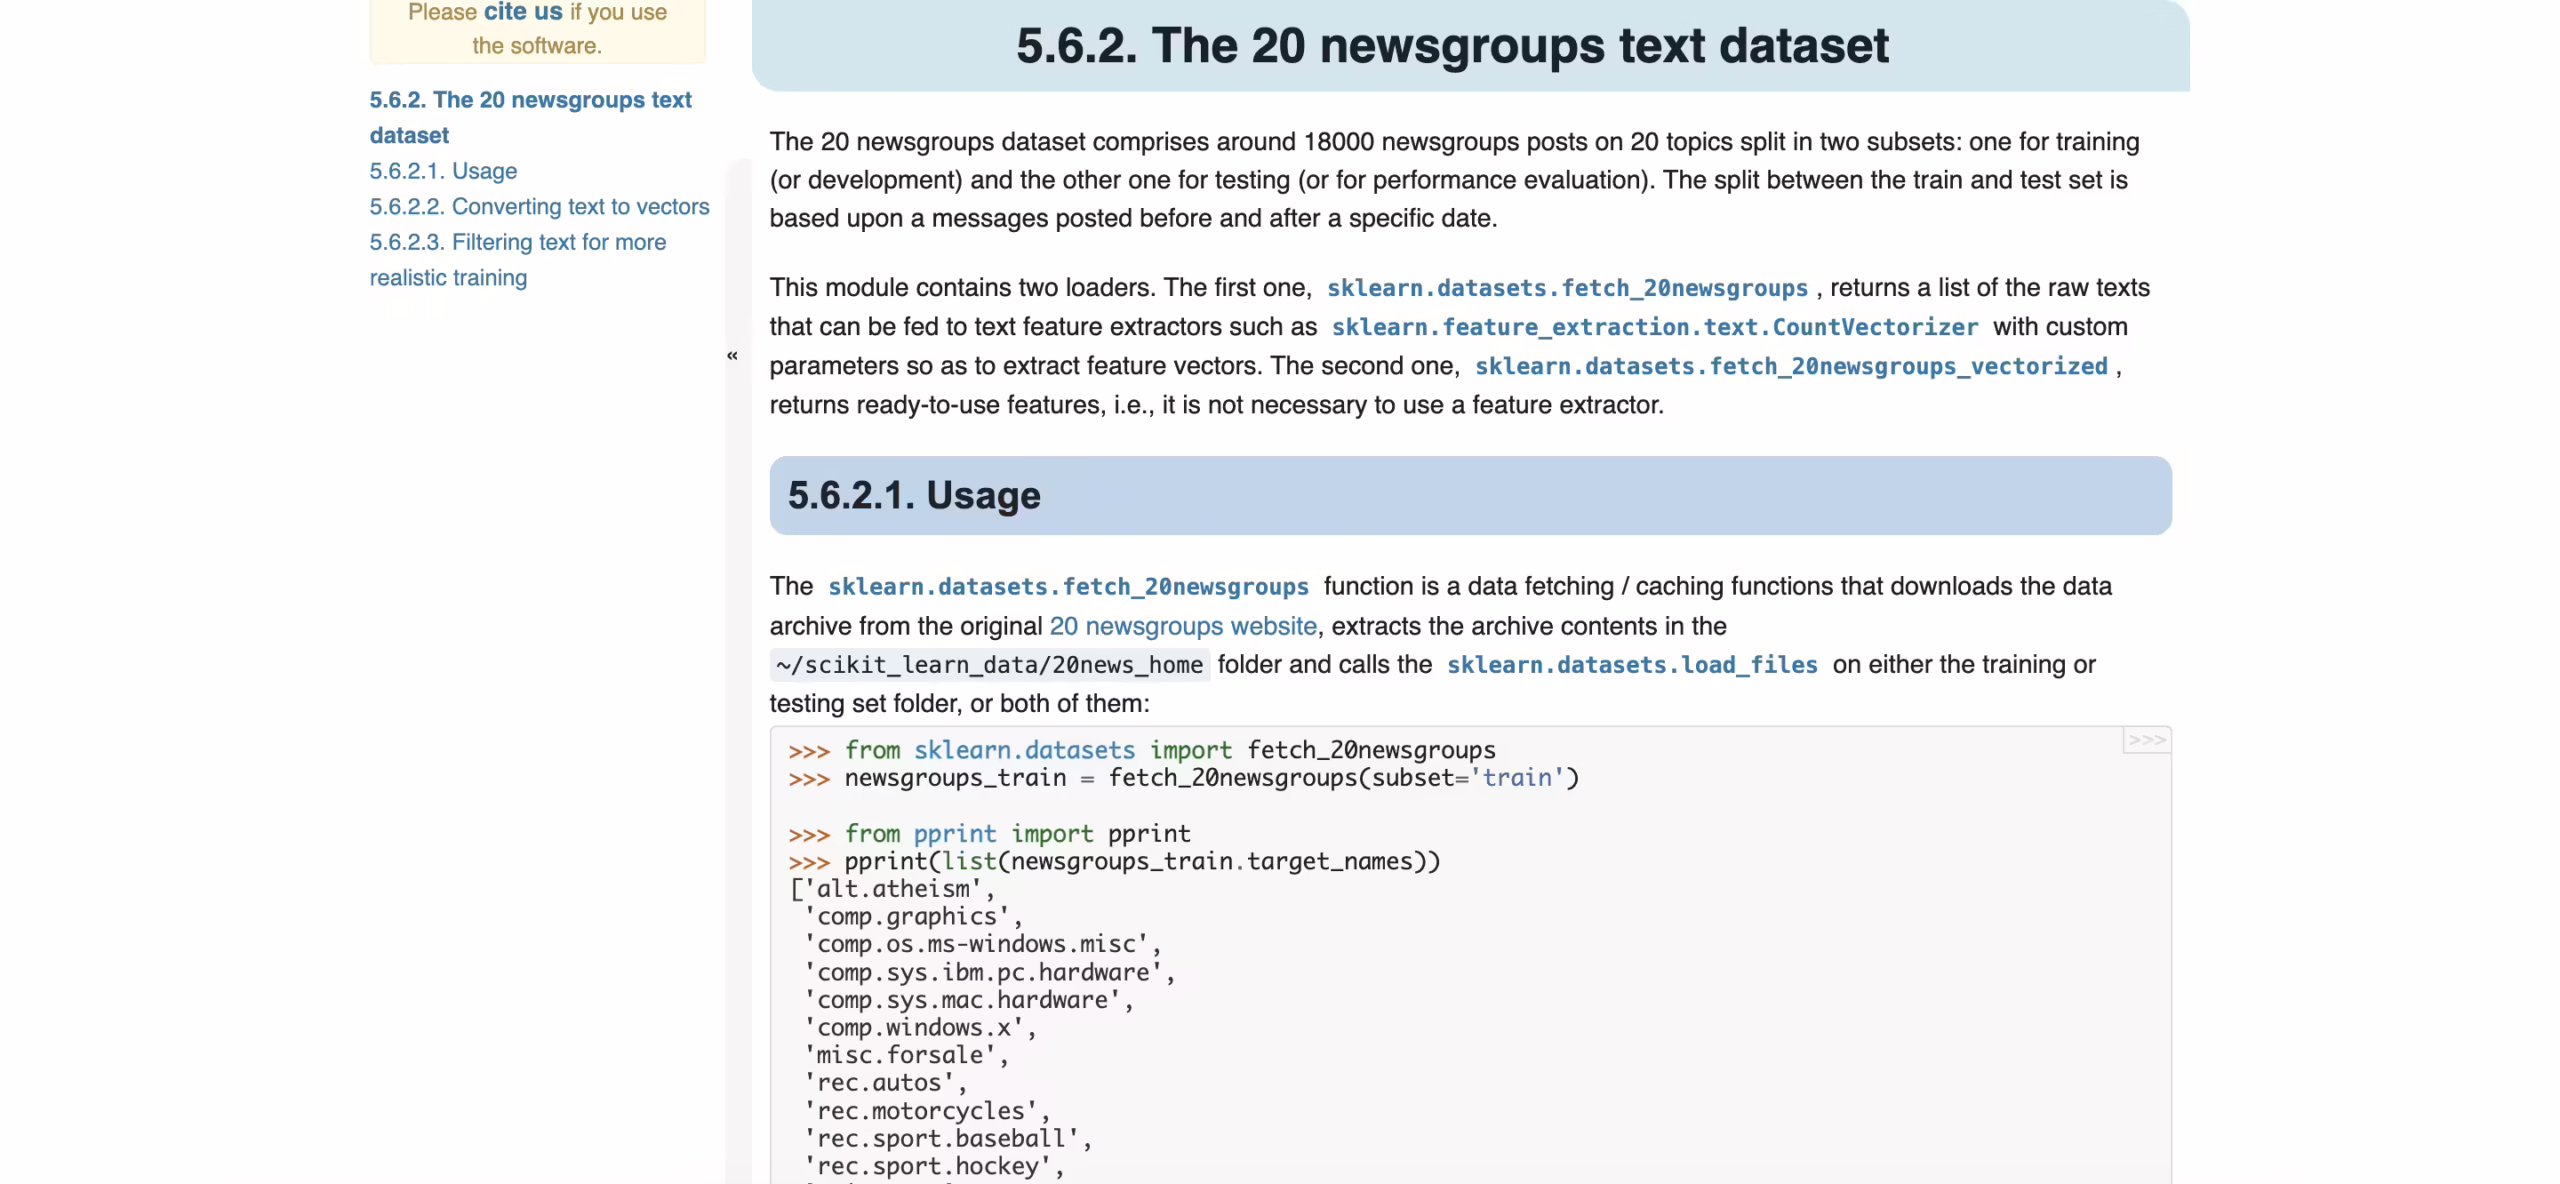This screenshot has width=2560, height=1184.
Task: Click the main '5.6.2. The 20 newsgroups' title
Action: pyautogui.click(x=1452, y=46)
